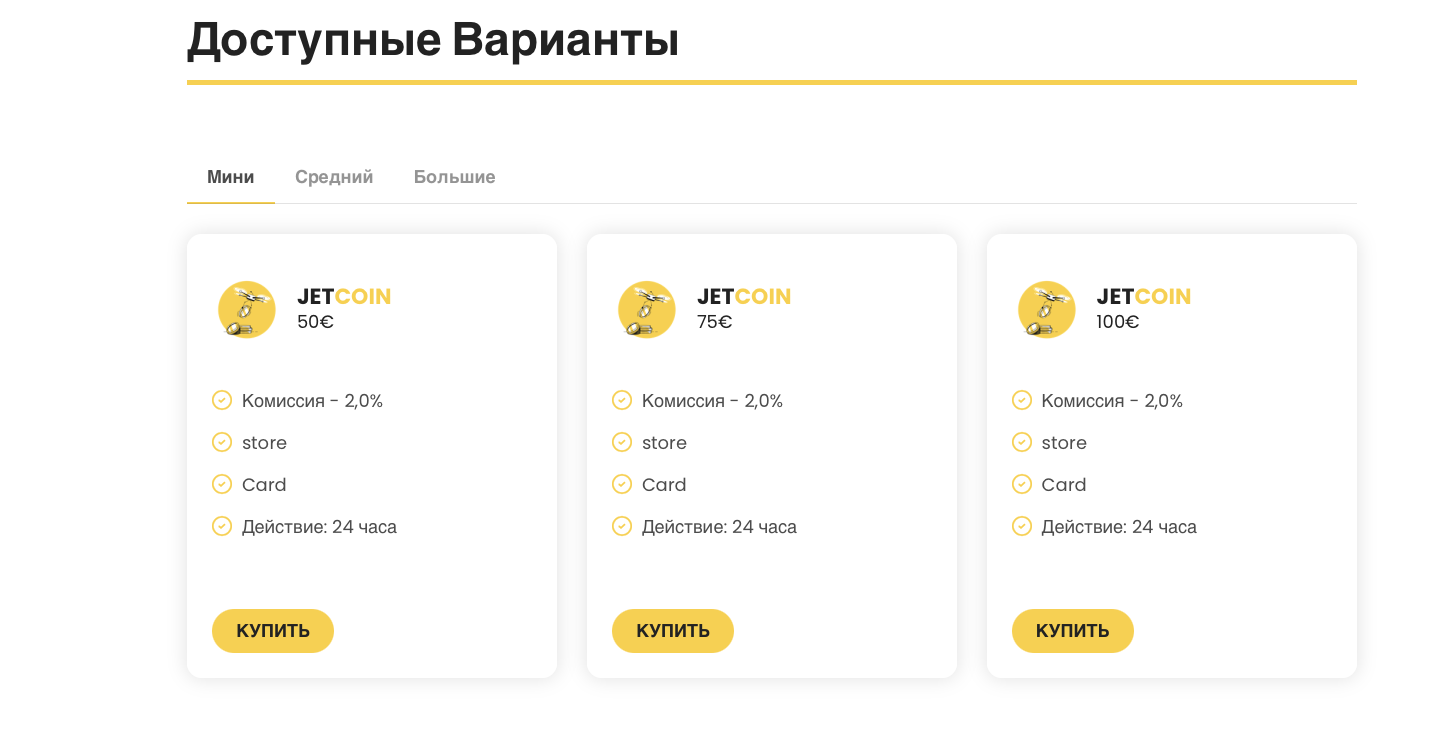Image resolution: width=1452 pixels, height=738 pixels.
Task: Click Комиссия - 2,0% on the 100€ card
Action: 1112,401
